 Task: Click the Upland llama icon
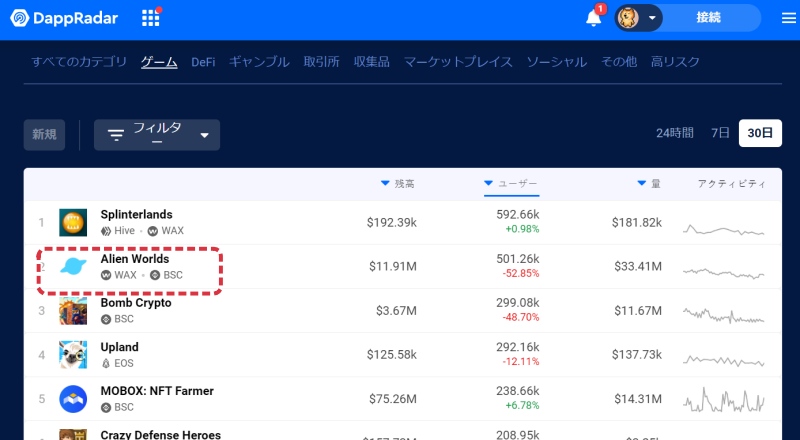pyautogui.click(x=73, y=355)
